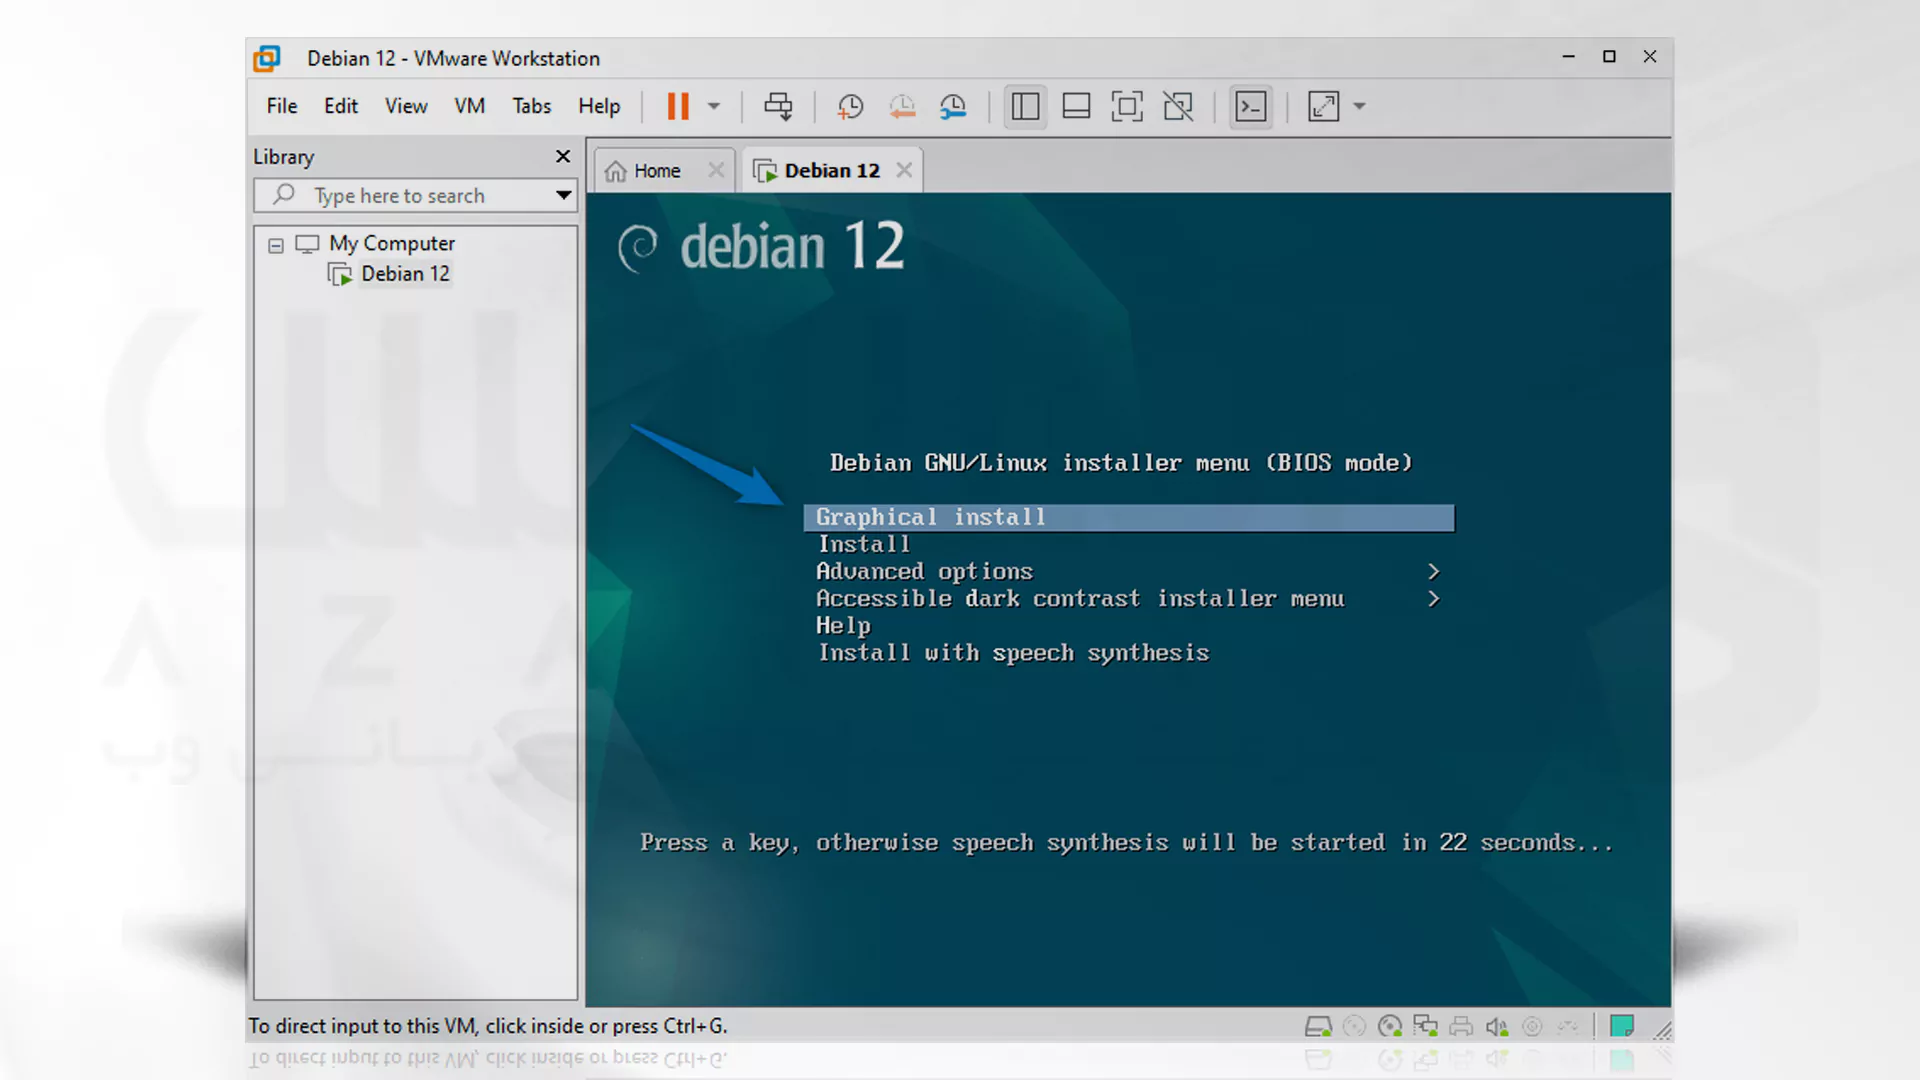This screenshot has width=1920, height=1080.
Task: Enter full screen mode icon
Action: (1127, 106)
